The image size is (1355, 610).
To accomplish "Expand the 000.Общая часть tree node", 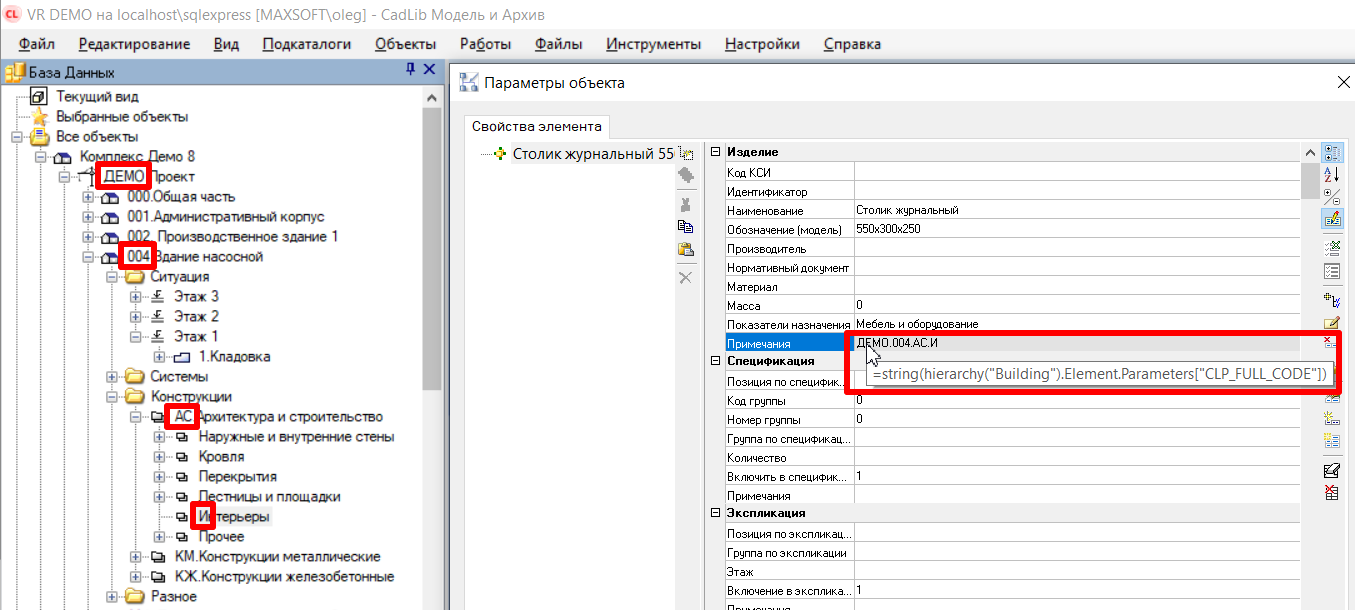I will 88,197.
